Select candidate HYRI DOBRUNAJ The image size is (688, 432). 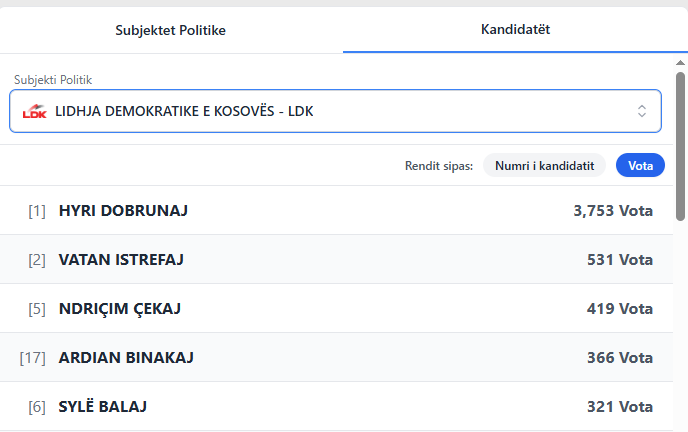click(x=124, y=211)
